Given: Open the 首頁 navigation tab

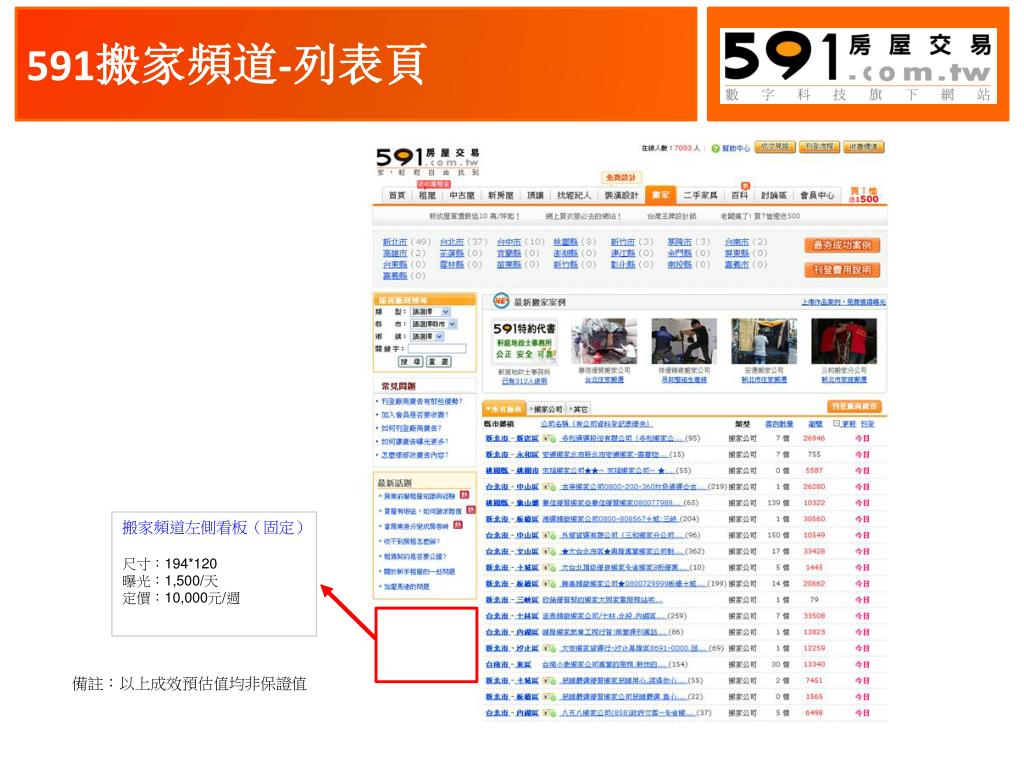Looking at the screenshot, I should [397, 195].
